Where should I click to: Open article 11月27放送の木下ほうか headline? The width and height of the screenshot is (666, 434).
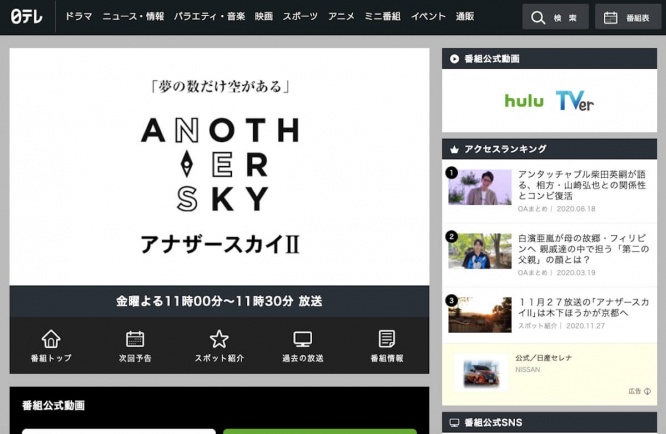[583, 307]
